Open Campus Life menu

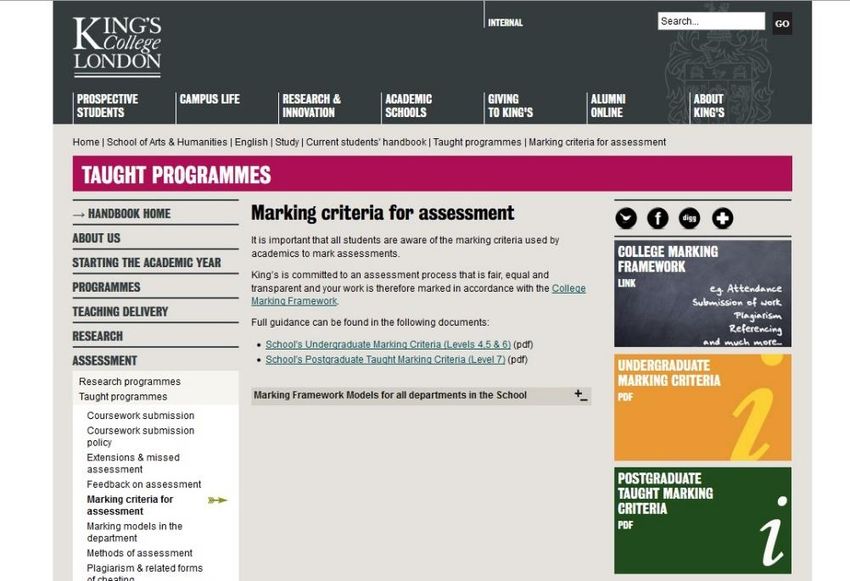click(209, 99)
